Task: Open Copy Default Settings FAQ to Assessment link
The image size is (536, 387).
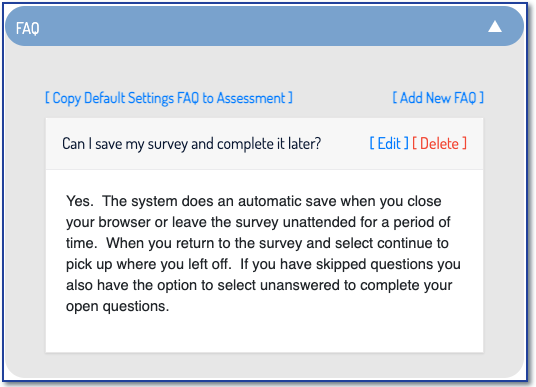Action: [169, 98]
